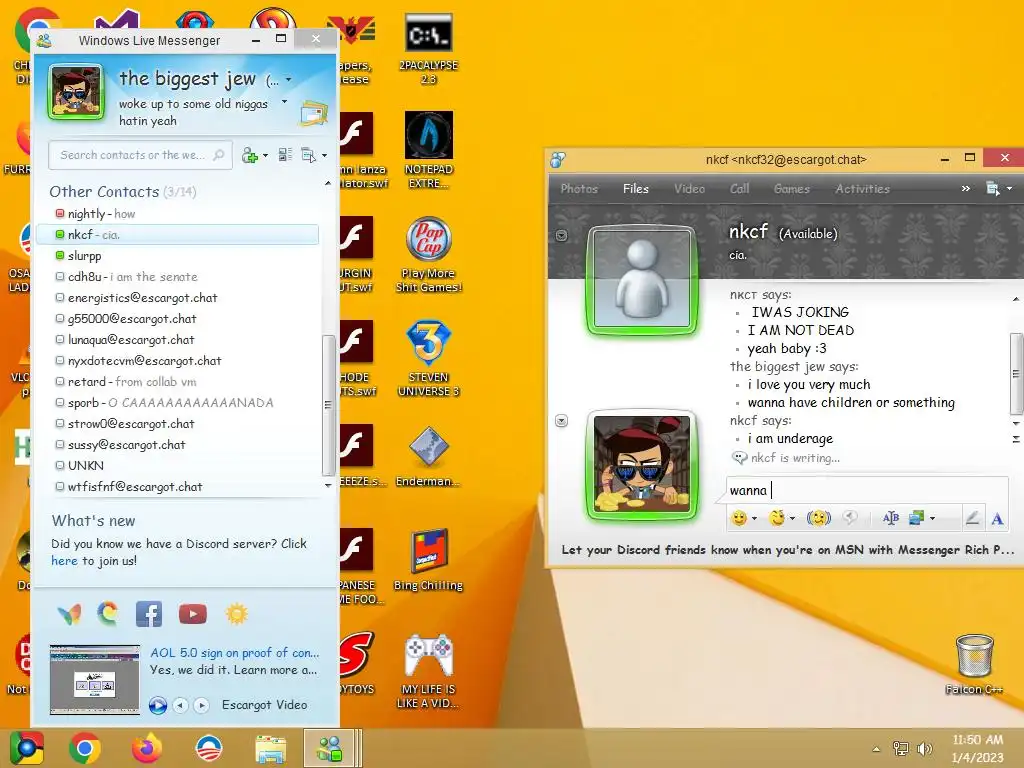Viewport: 1024px width, 768px height.
Task: Open the YouTube icon in Messenger footer
Action: tap(193, 614)
